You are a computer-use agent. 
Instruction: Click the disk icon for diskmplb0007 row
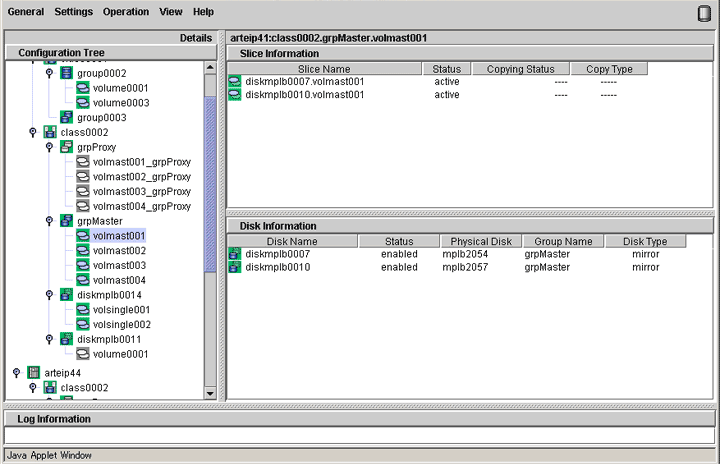pos(235,254)
